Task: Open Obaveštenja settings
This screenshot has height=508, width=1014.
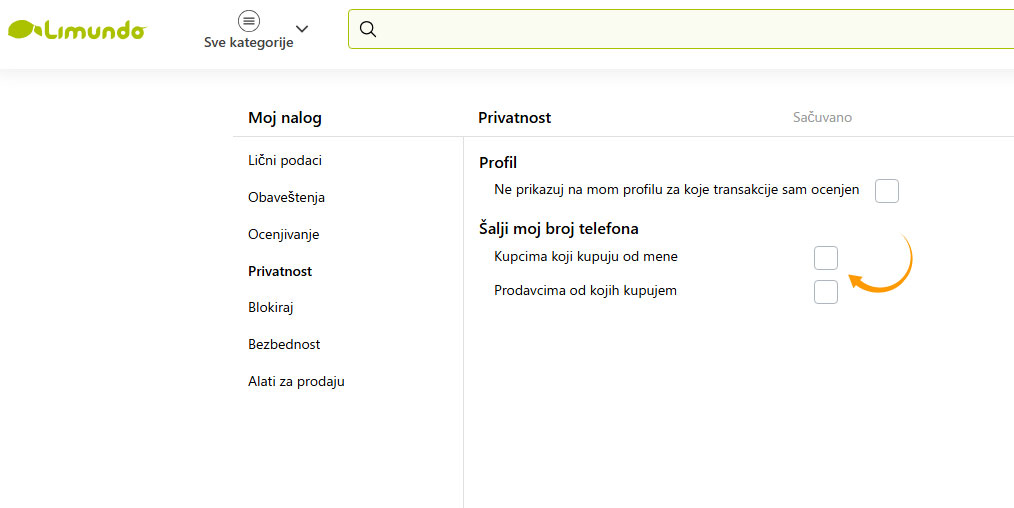Action: (286, 197)
